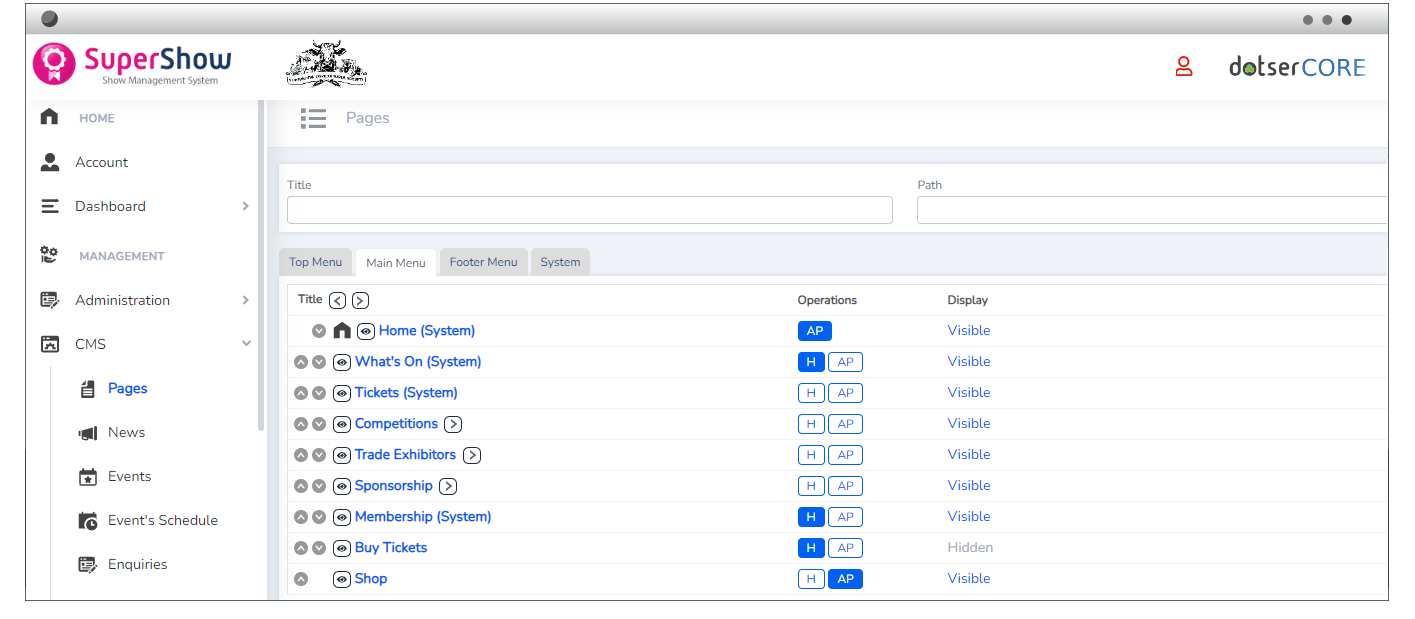Viewport: 1415px width, 619px height.
Task: Collapse the CMS sidebar section
Action: click(x=246, y=344)
